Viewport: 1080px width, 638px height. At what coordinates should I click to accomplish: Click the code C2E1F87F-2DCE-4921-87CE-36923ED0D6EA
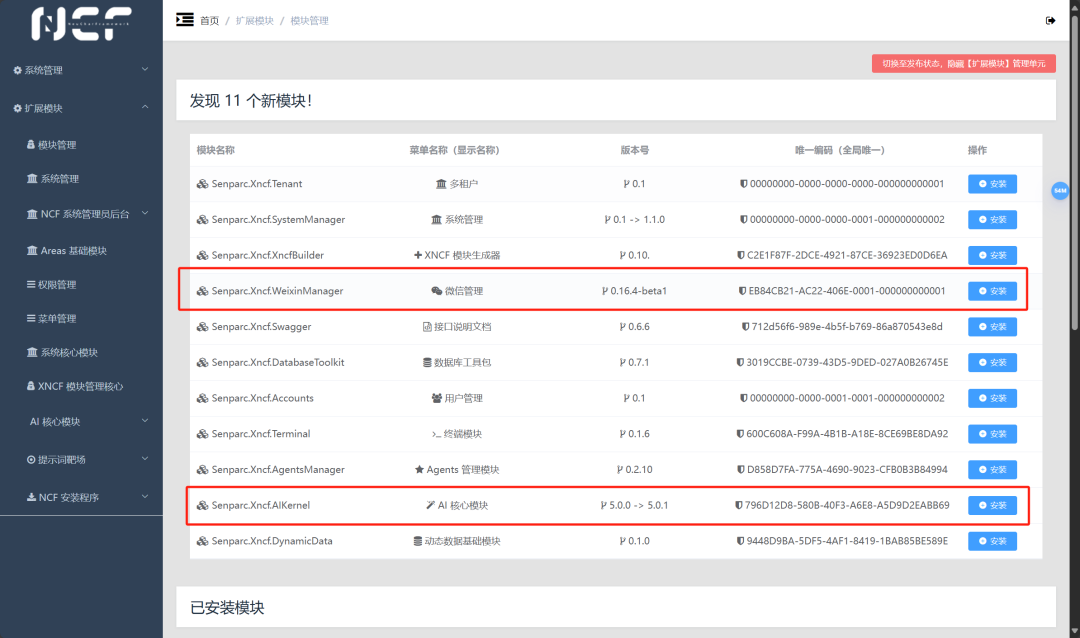pyautogui.click(x=847, y=256)
